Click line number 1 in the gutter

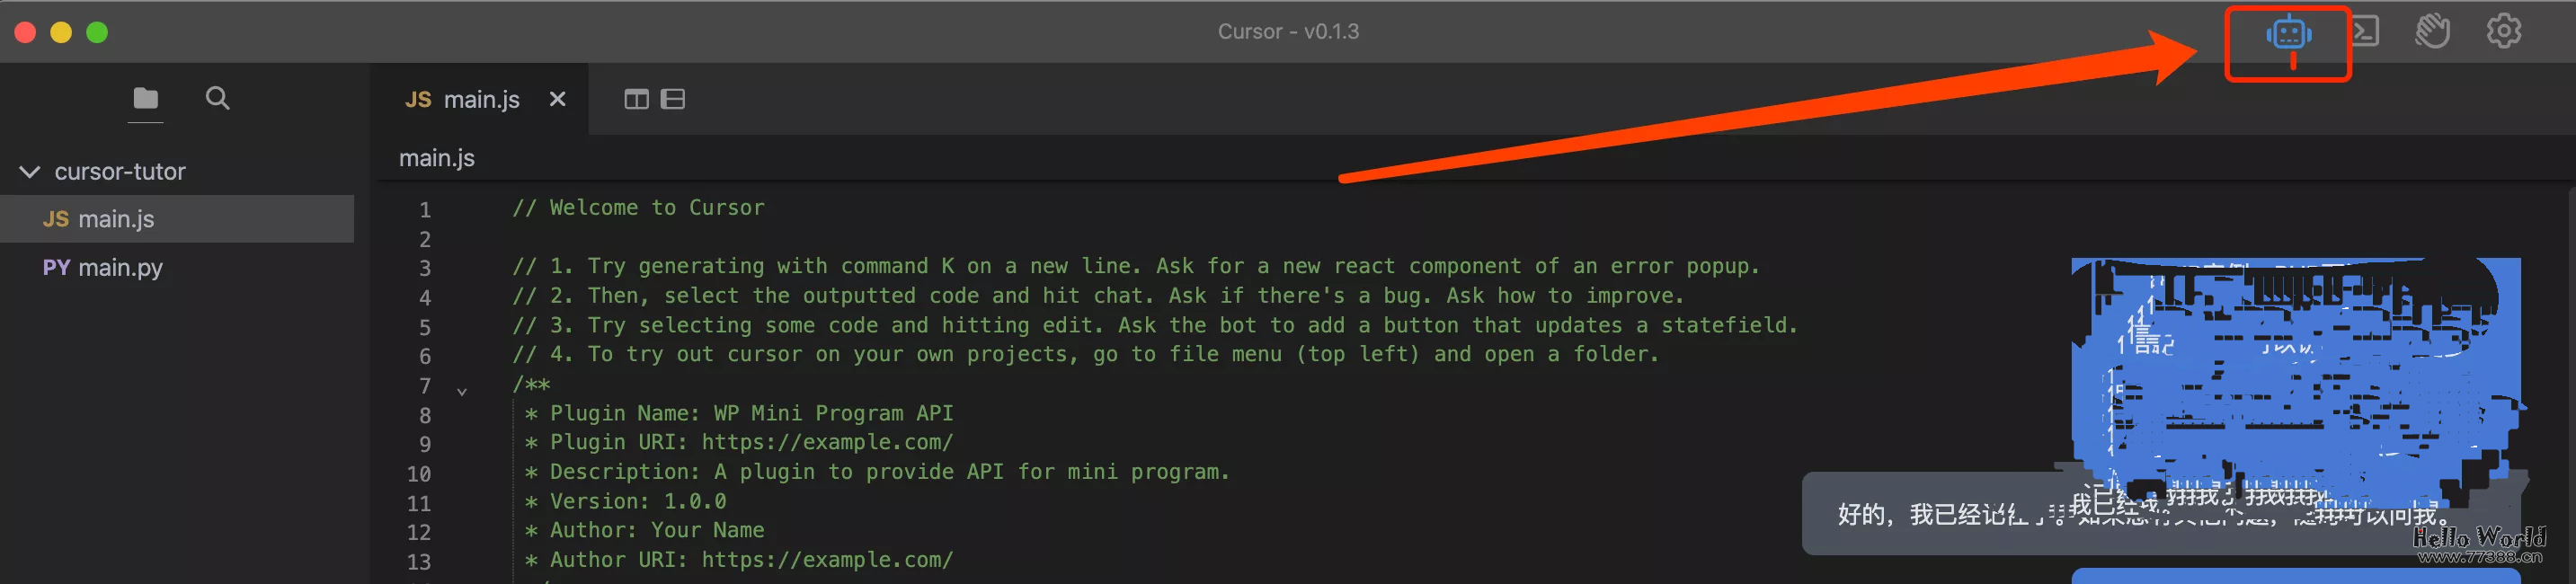tap(425, 210)
